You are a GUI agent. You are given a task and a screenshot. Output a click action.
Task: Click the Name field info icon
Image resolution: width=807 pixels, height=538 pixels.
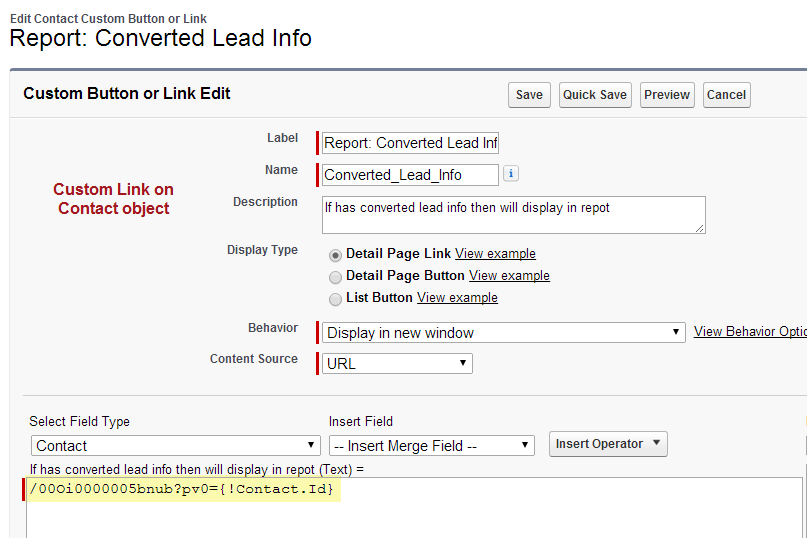click(511, 173)
